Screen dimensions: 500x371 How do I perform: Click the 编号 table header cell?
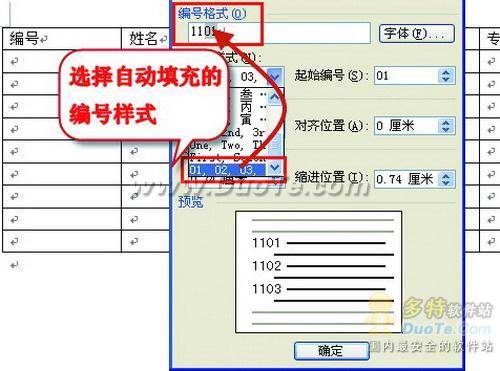[x=62, y=39]
